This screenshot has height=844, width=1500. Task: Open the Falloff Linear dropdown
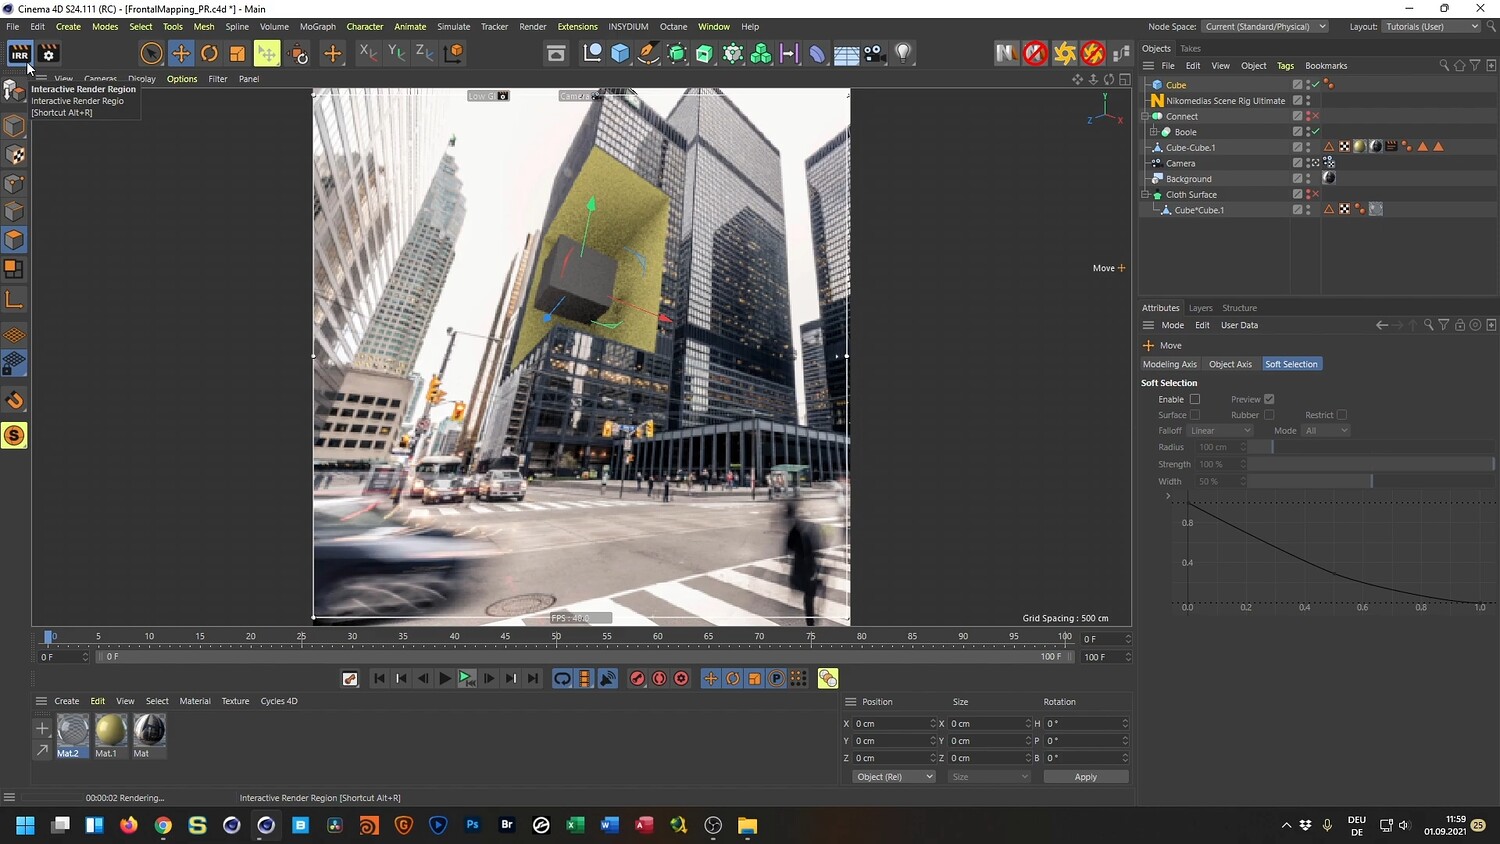pos(1220,431)
